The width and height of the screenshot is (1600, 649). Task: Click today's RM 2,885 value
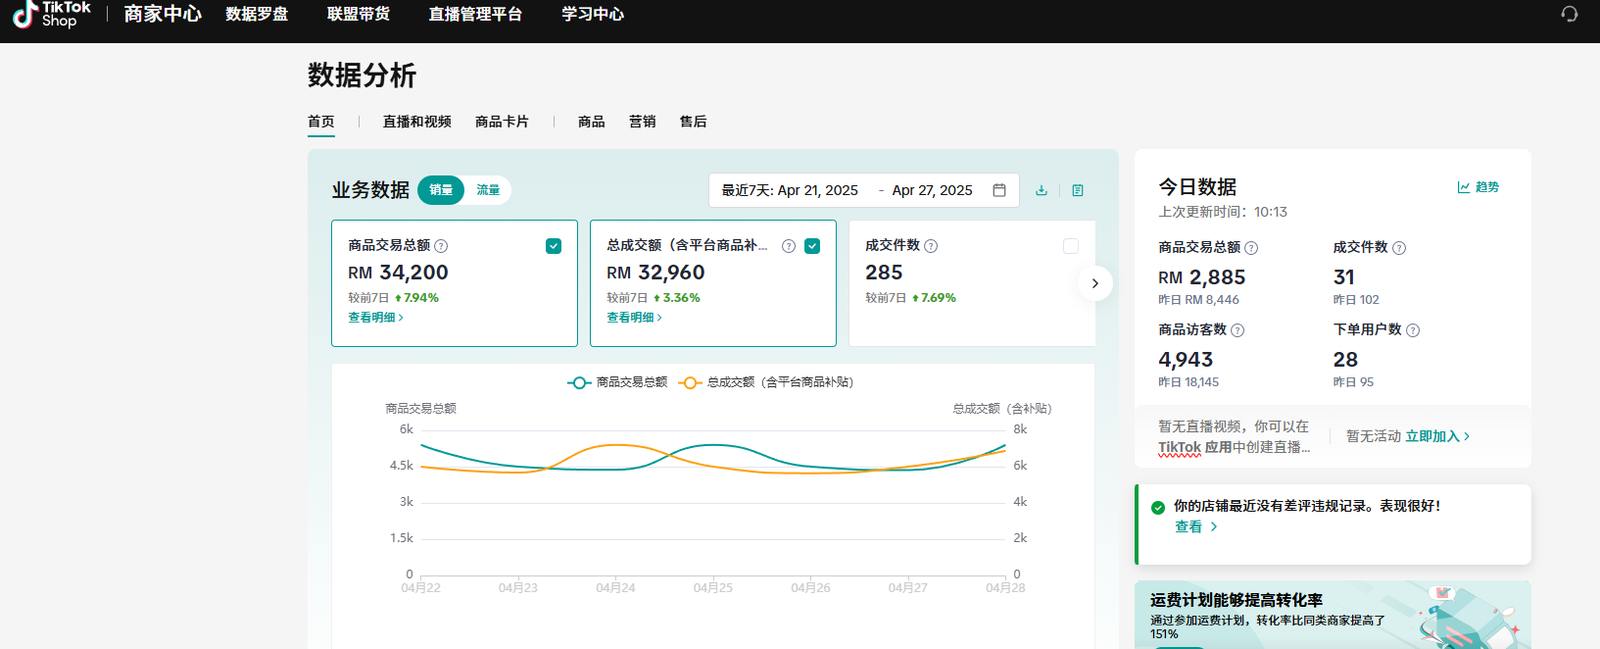1202,278
